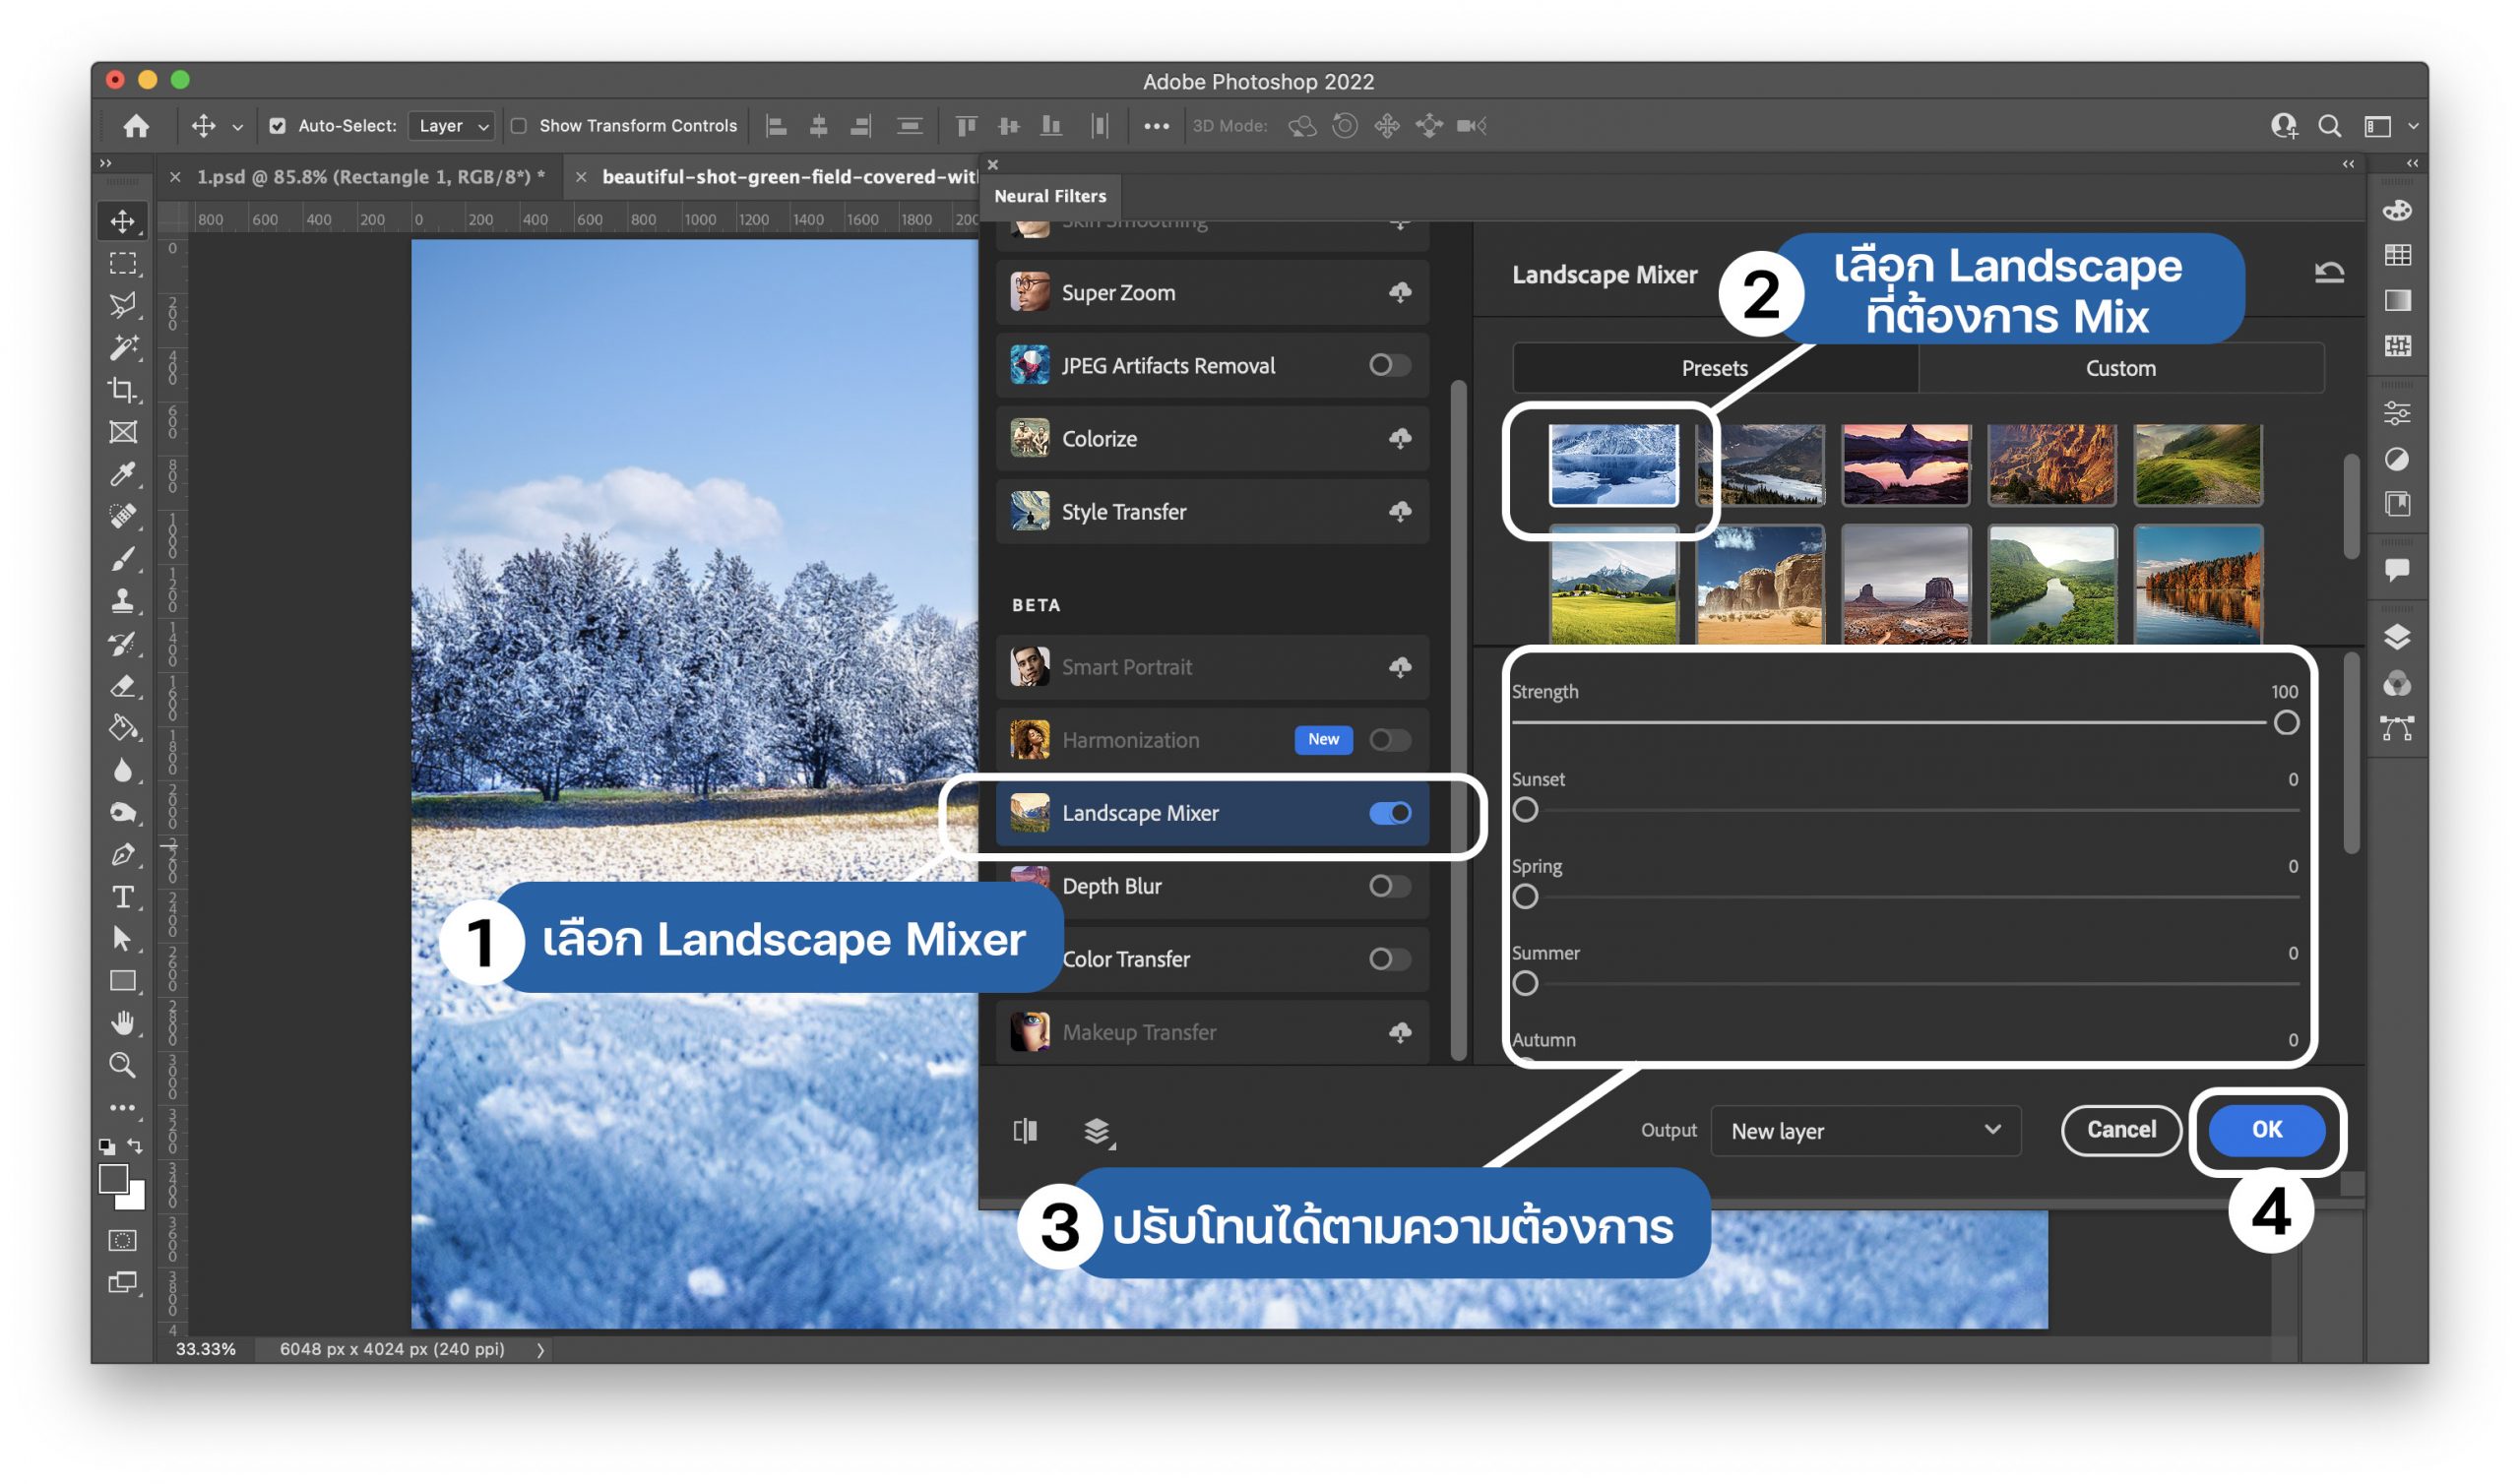Image resolution: width=2520 pixels, height=1484 pixels.
Task: Click the reset parameters arrow icon
Action: pyautogui.click(x=2329, y=272)
